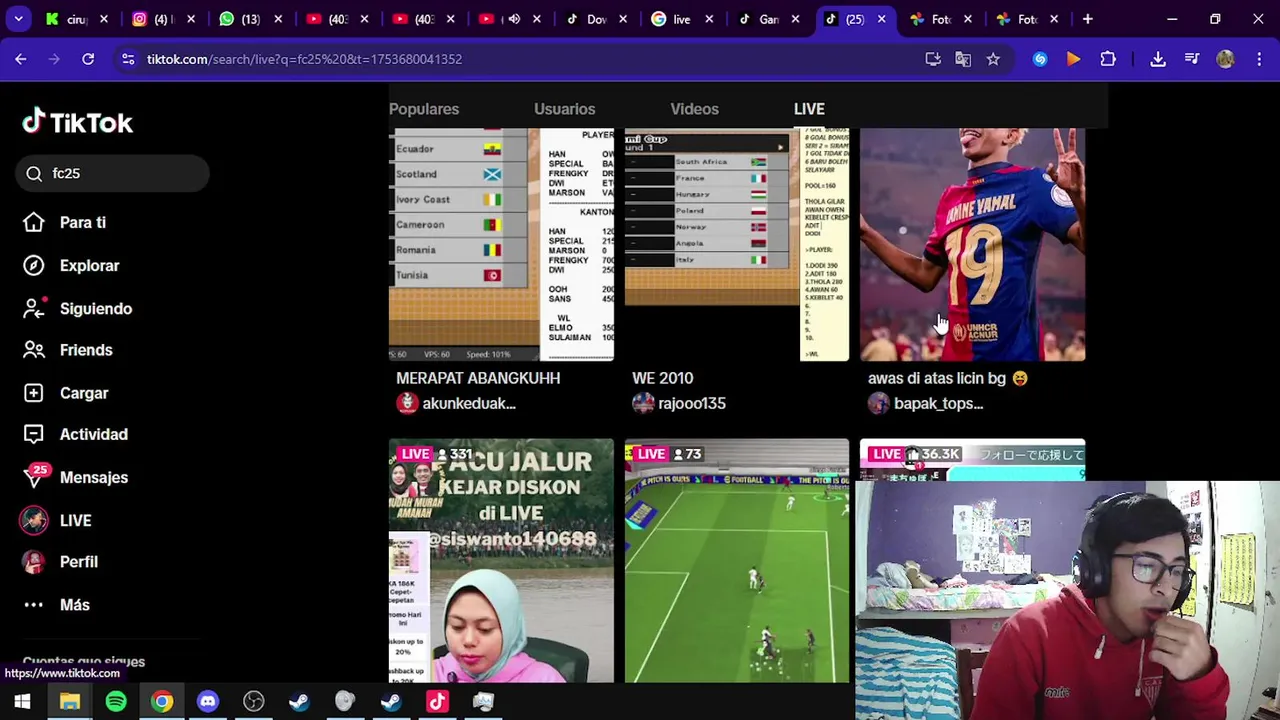Open Discord from taskbar
1280x720 pixels.
tap(208, 702)
